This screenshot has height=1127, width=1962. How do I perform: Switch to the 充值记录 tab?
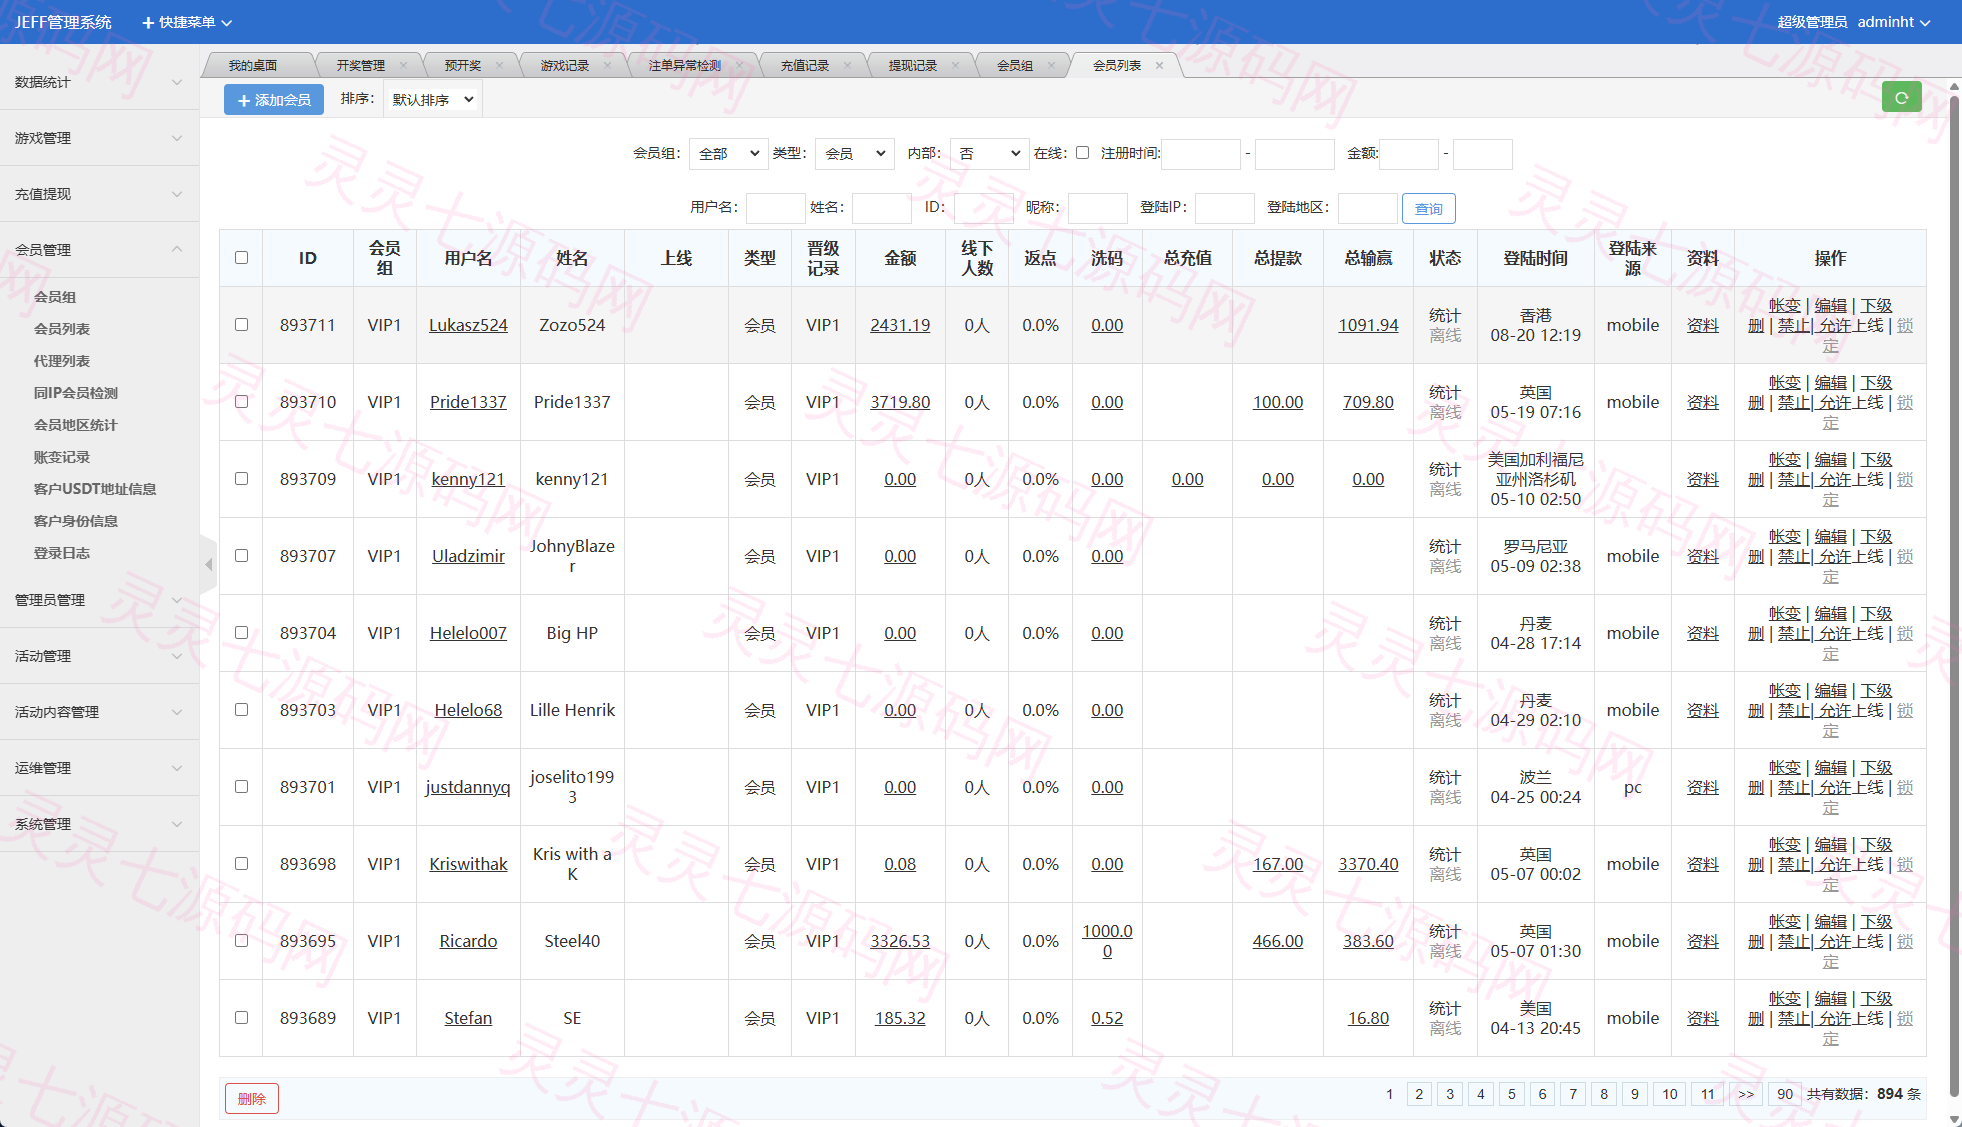805,66
